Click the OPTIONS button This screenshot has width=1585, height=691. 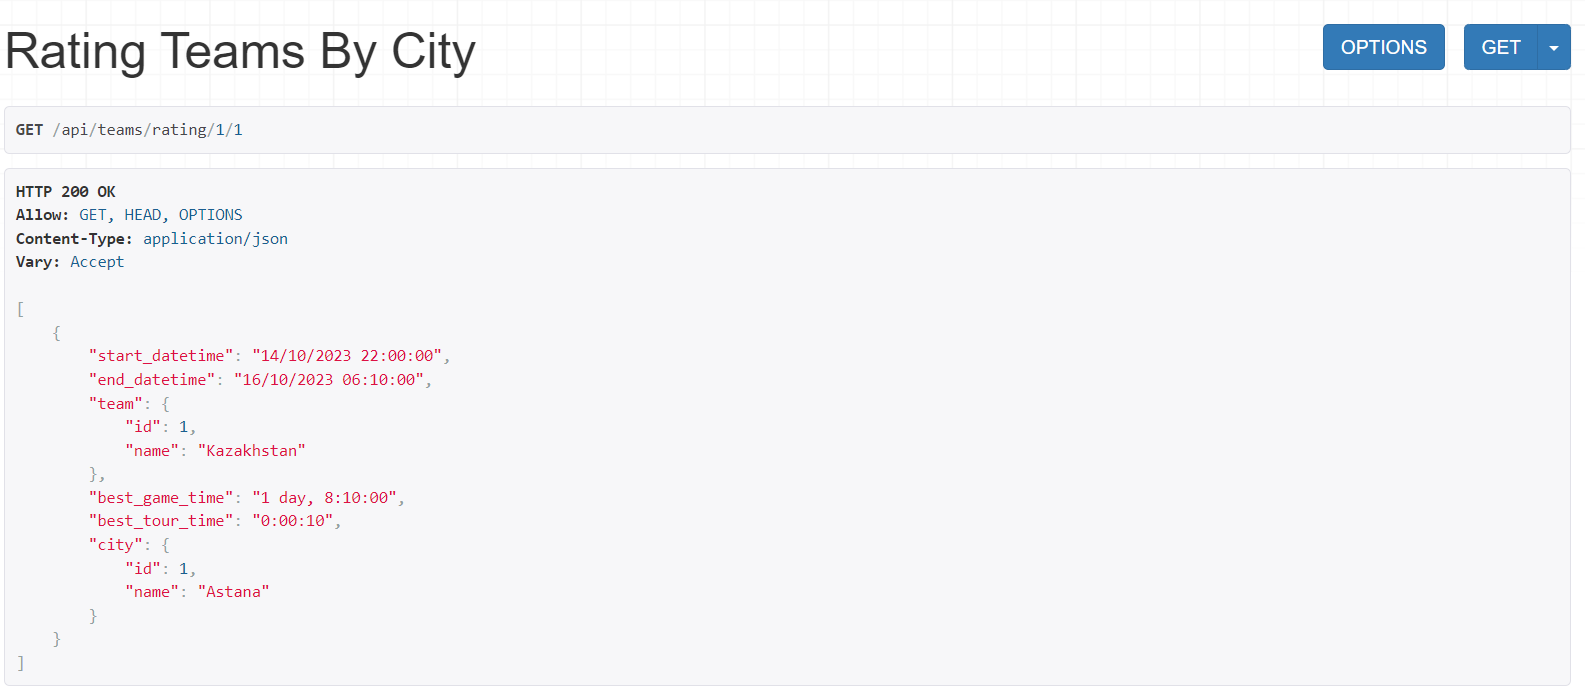pos(1383,47)
